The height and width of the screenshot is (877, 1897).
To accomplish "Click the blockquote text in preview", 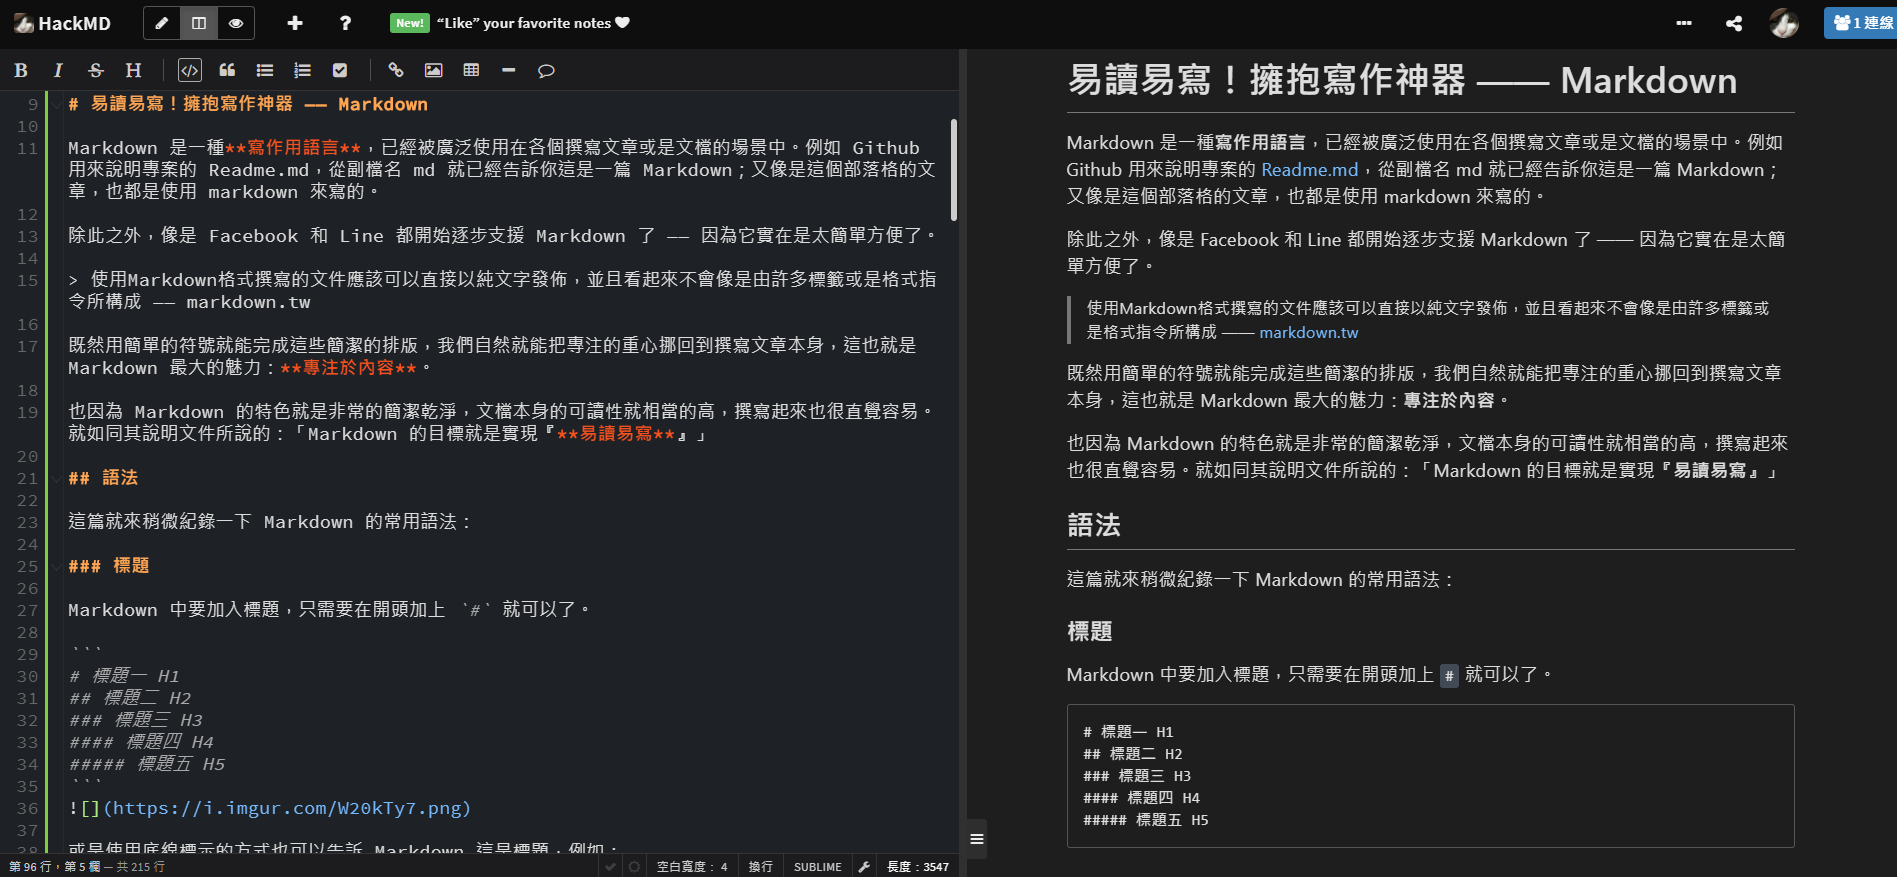I will pyautogui.click(x=1428, y=320).
